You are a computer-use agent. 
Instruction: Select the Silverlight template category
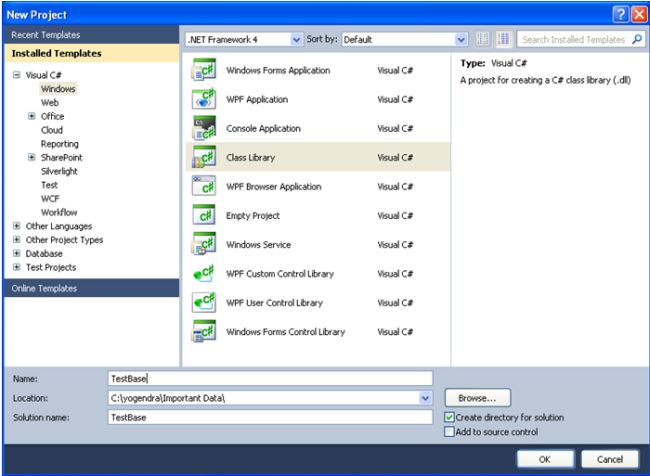(x=59, y=171)
